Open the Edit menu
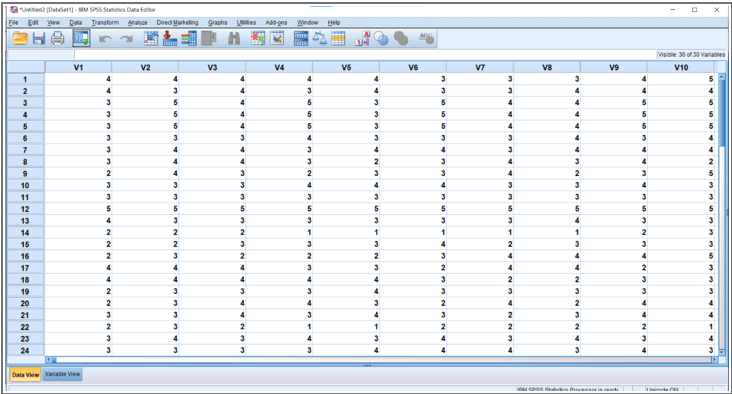The height and width of the screenshot is (394, 732). 33,22
